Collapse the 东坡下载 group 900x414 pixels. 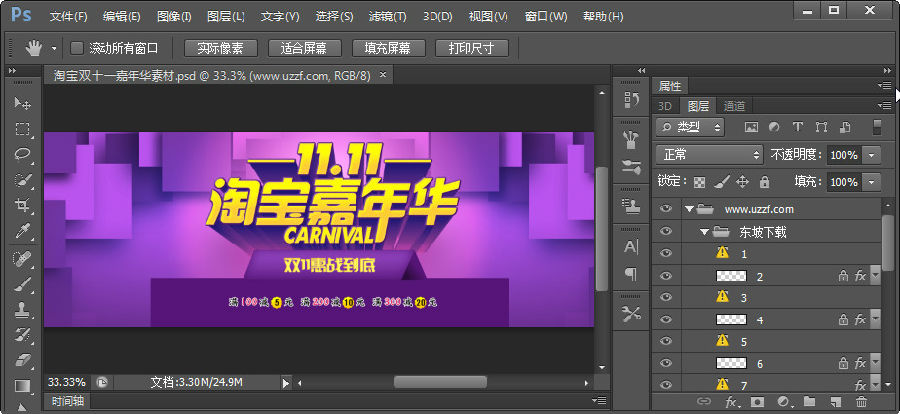[704, 231]
